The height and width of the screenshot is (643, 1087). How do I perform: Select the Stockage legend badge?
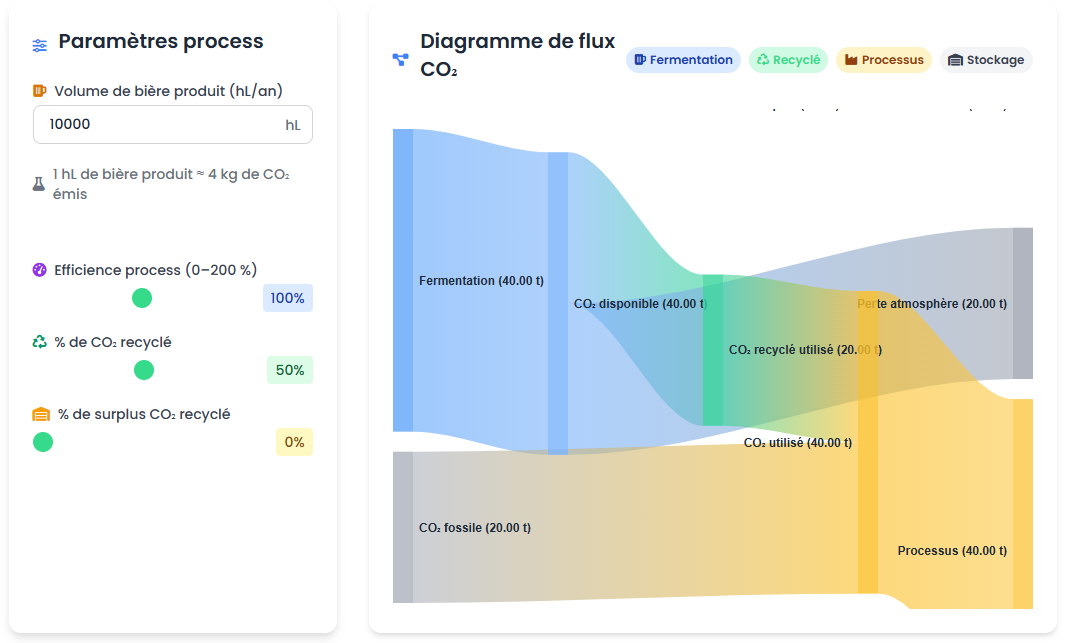[x=985, y=60]
